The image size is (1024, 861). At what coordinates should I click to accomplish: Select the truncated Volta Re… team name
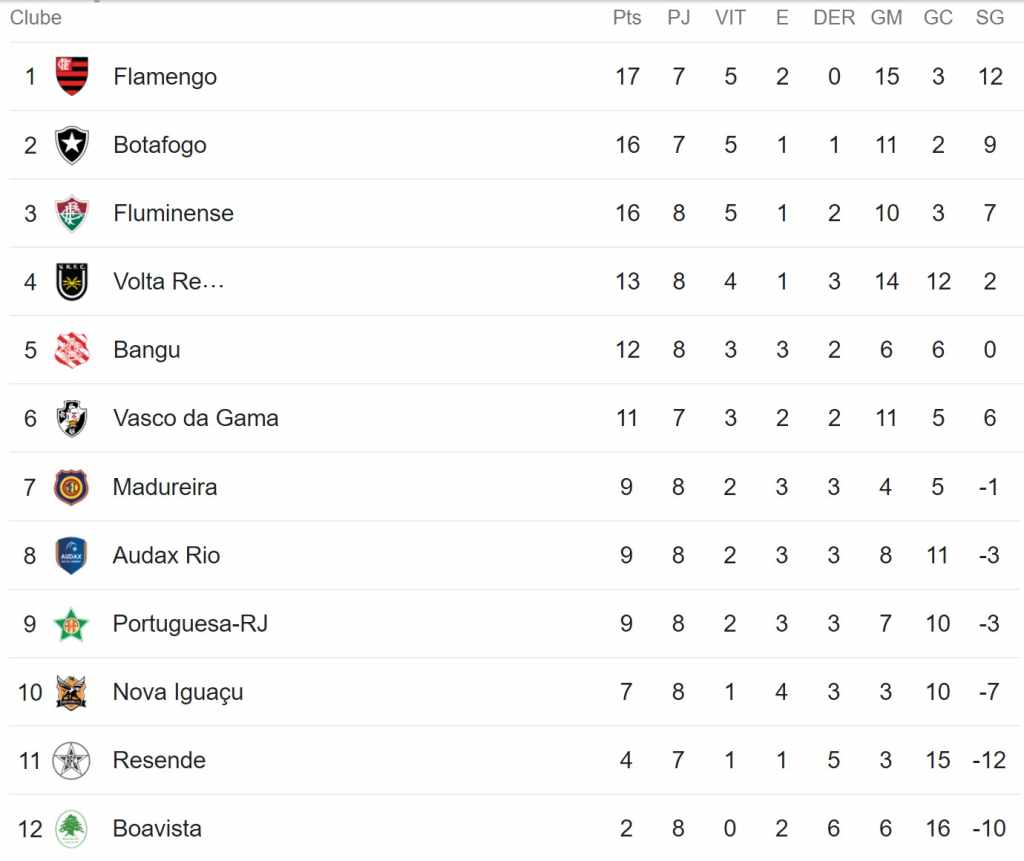pyautogui.click(x=168, y=282)
